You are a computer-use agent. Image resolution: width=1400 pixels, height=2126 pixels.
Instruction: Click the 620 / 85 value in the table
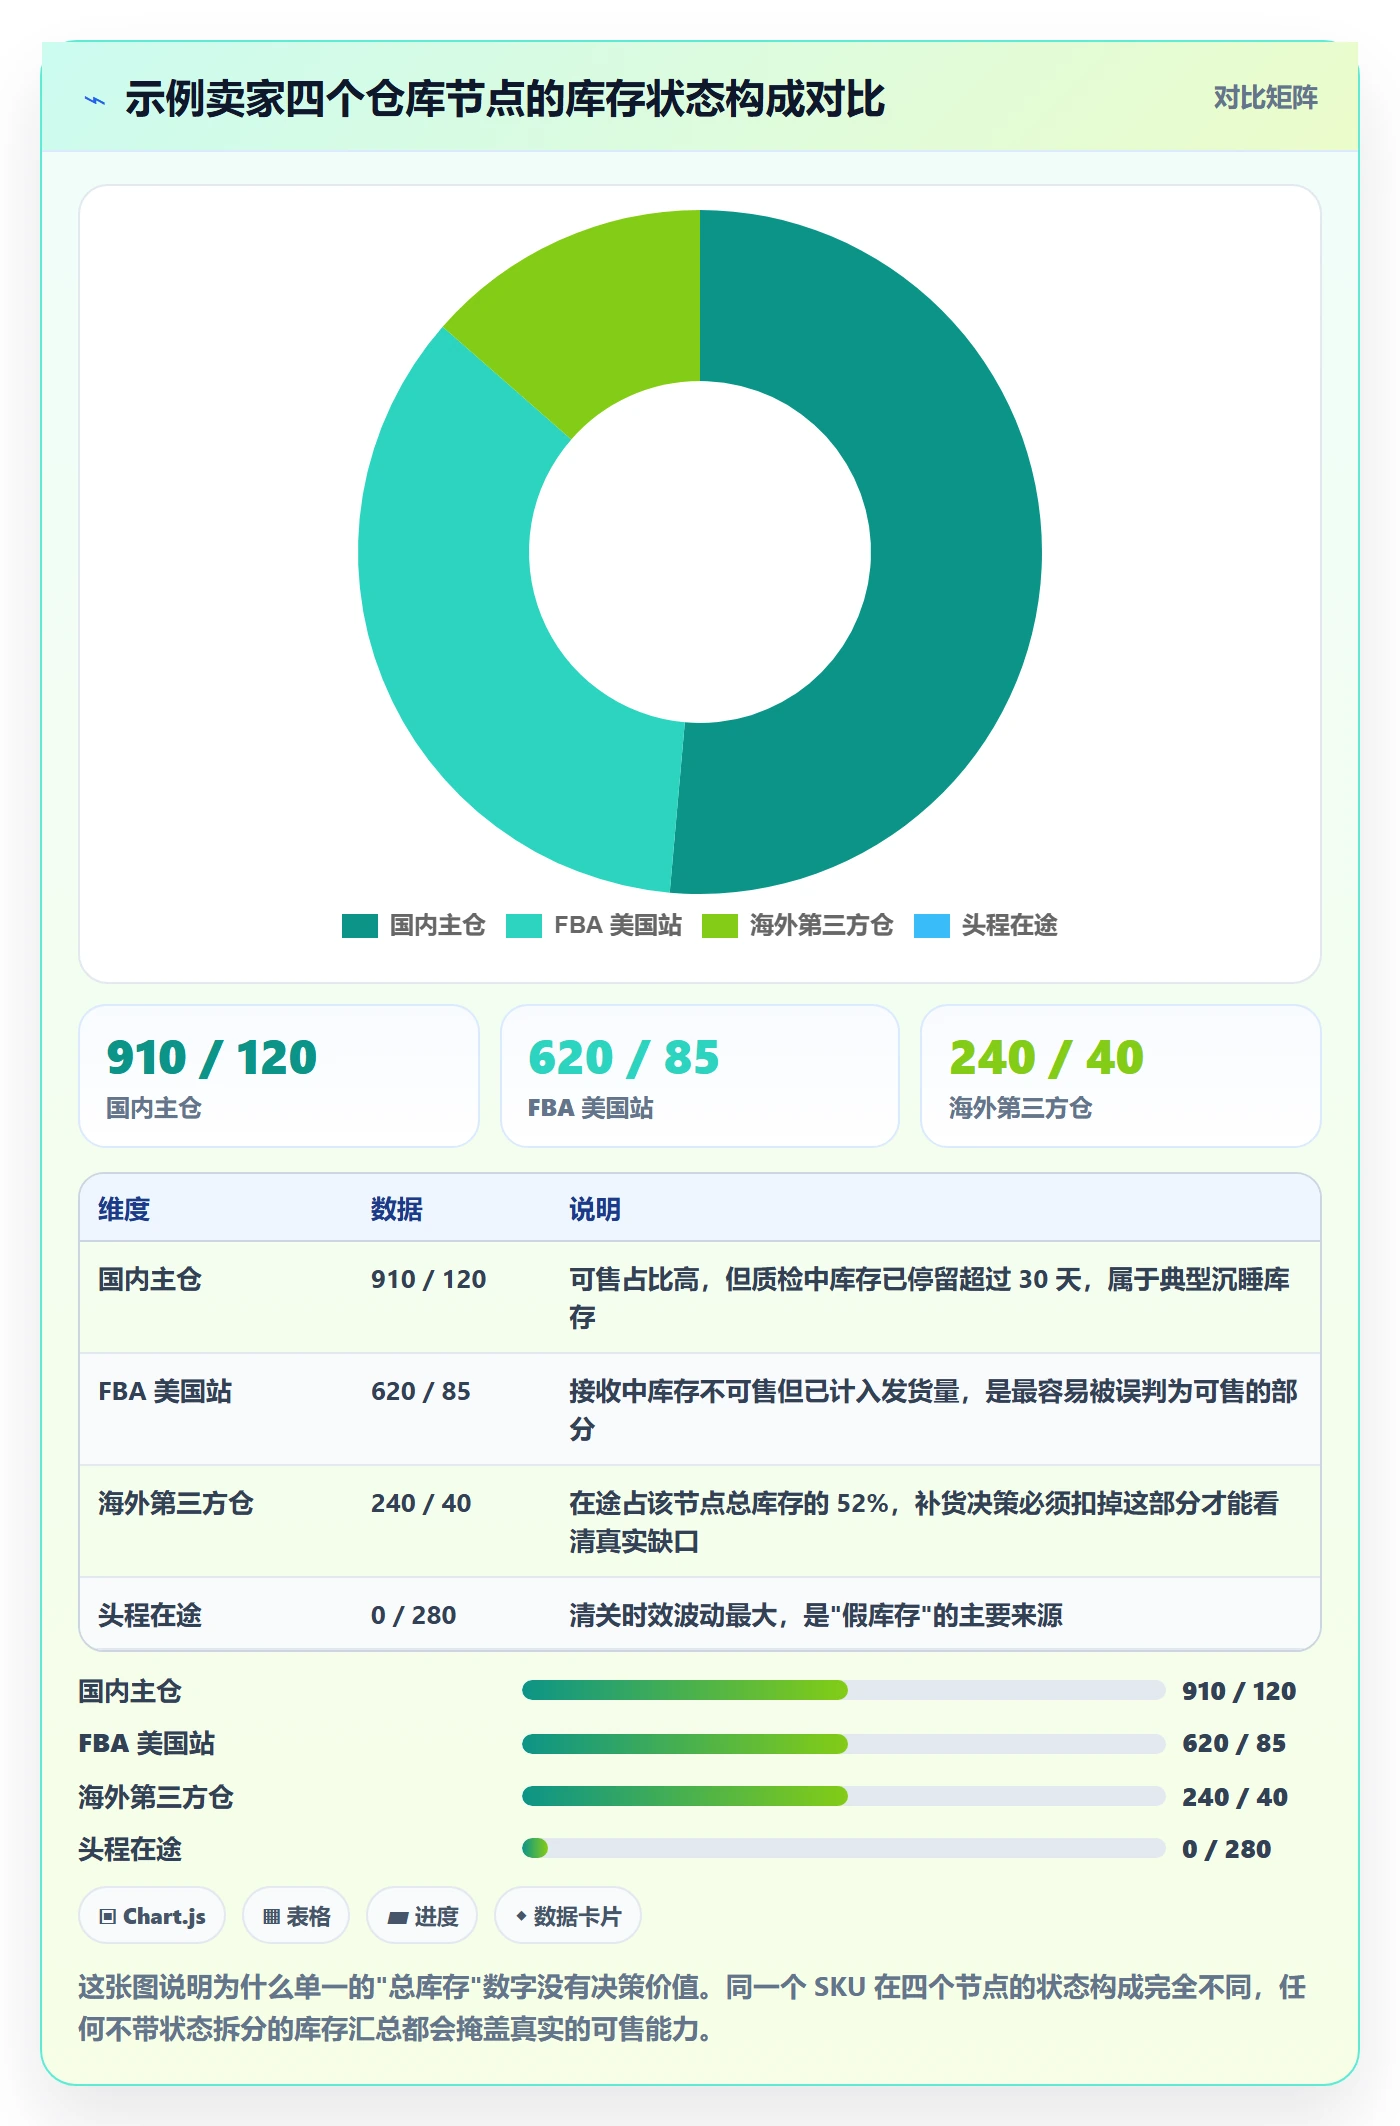(x=421, y=1391)
